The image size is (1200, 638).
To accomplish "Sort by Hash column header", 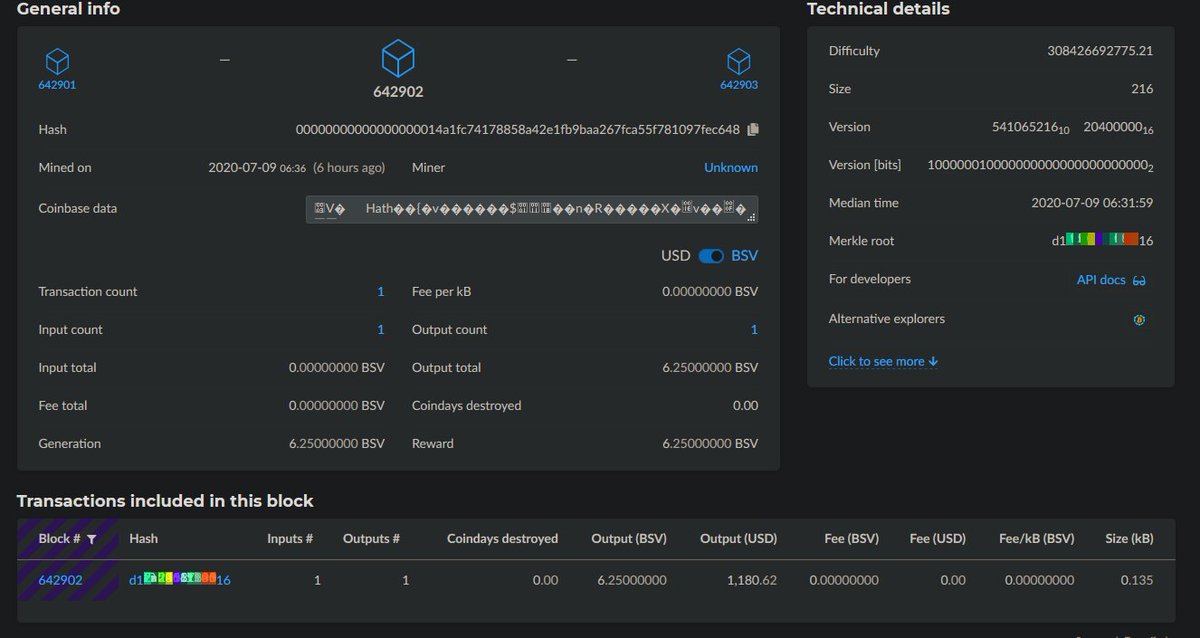I will coord(144,538).
